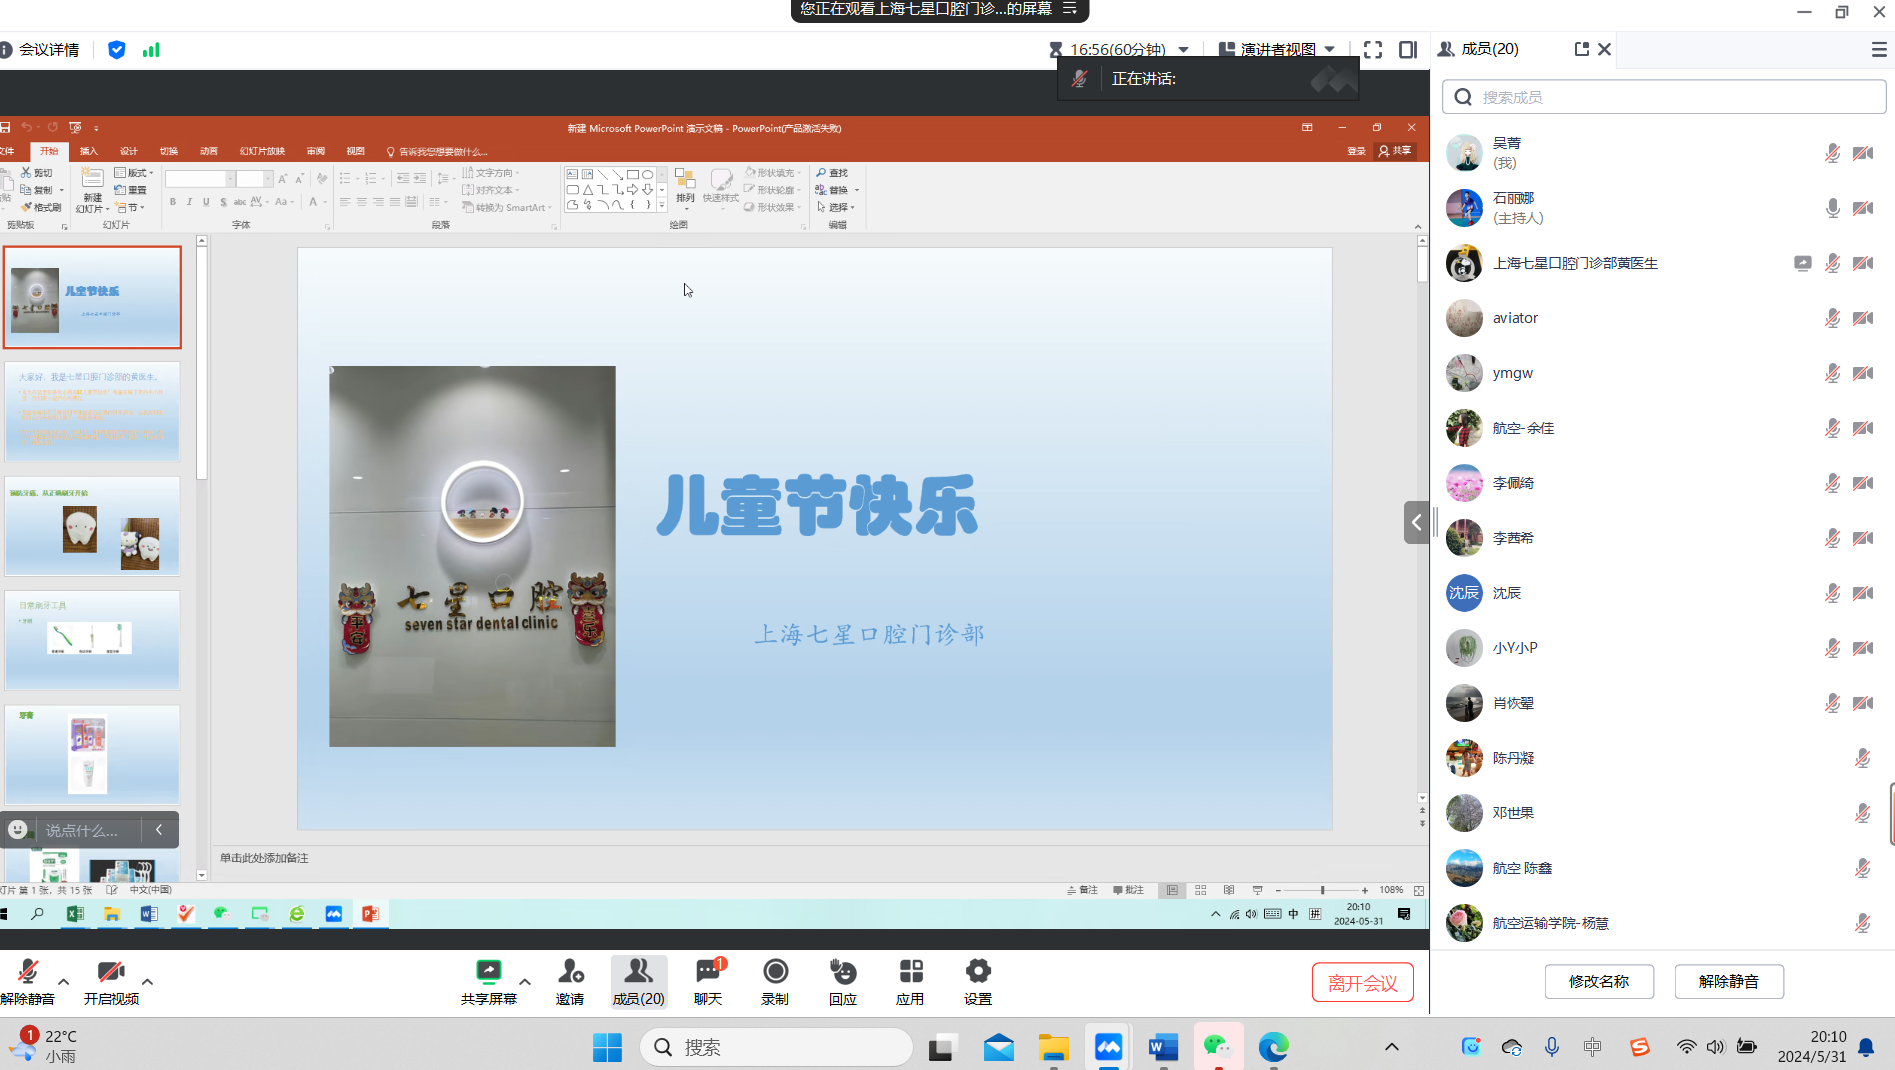The height and width of the screenshot is (1070, 1895).
Task: Open meeting details
Action: [40, 50]
